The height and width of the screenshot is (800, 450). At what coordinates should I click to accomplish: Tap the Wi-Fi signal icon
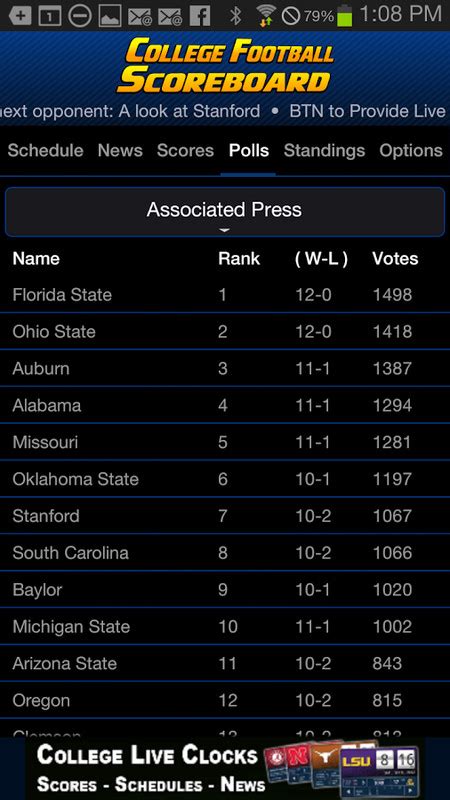[266, 16]
